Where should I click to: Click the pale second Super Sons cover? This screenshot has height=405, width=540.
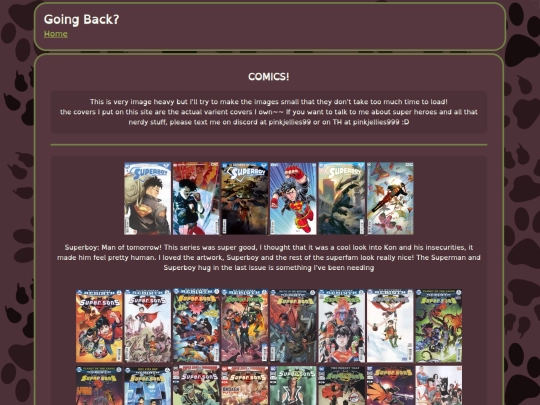tap(147, 326)
